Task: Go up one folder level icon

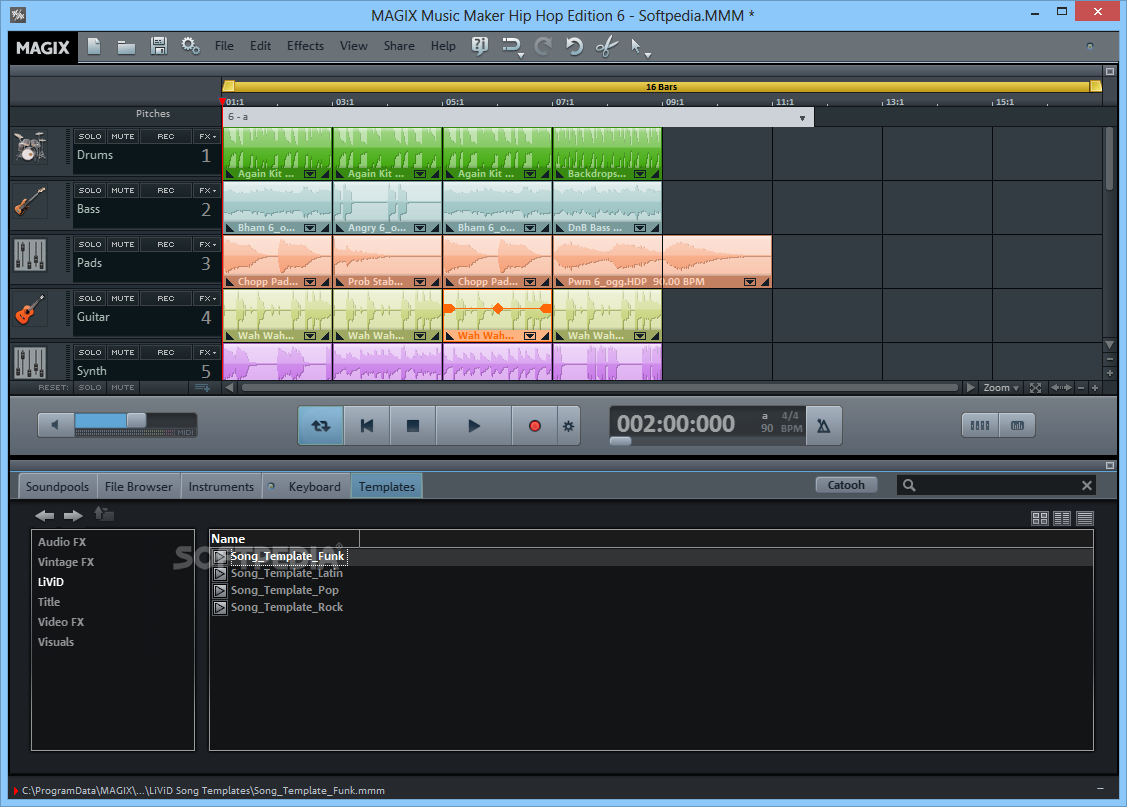Action: 104,514
